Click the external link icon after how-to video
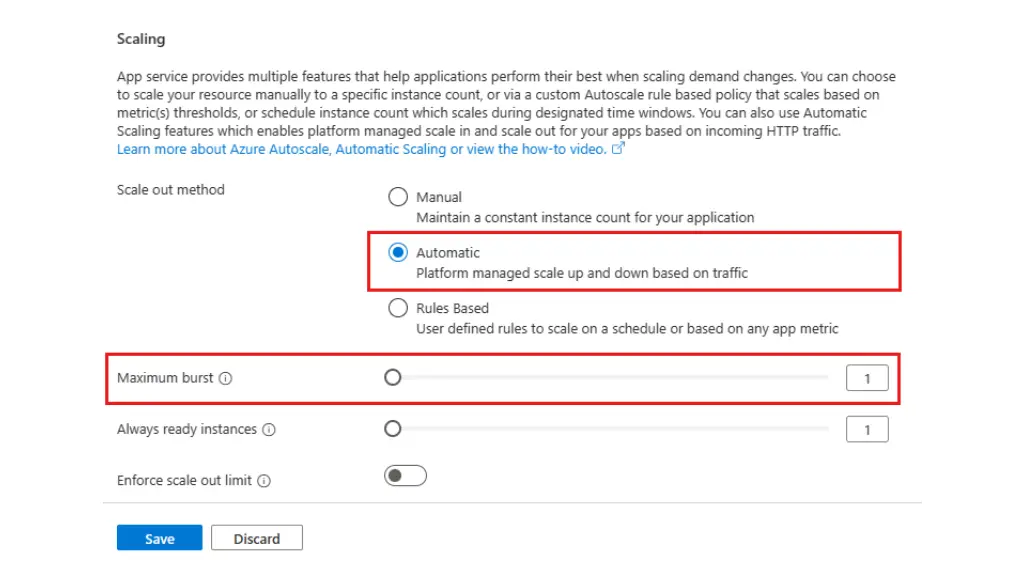 coord(618,148)
